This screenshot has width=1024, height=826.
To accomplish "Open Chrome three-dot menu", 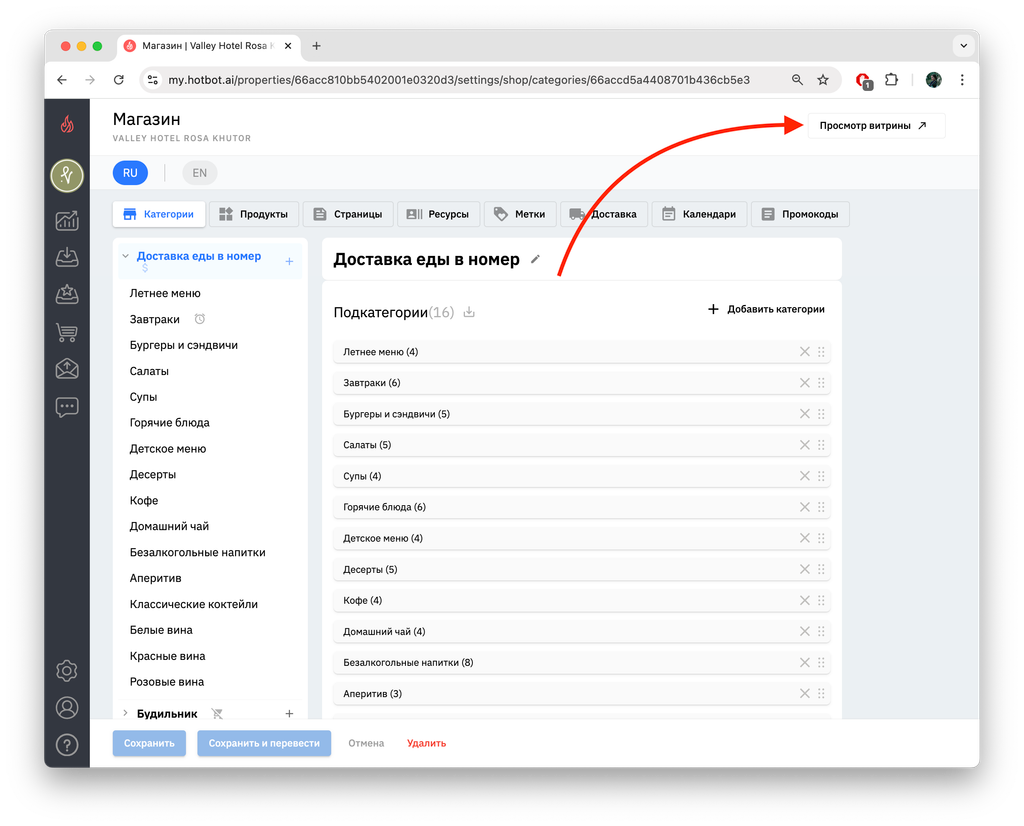I will [962, 80].
